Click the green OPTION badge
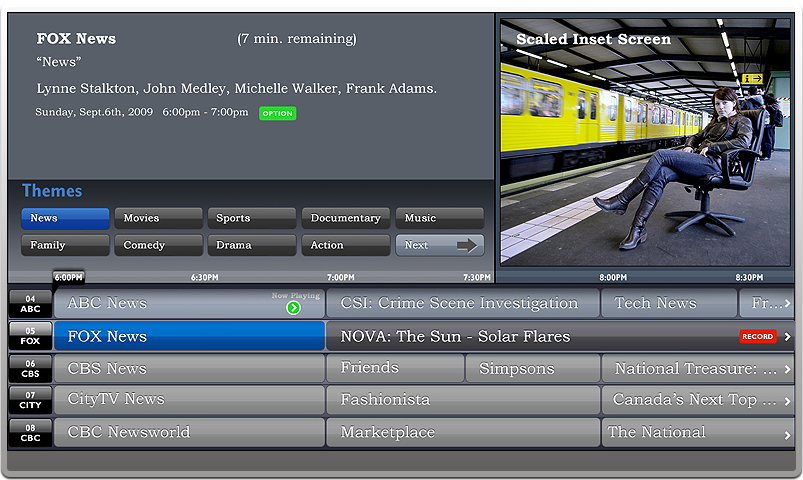803x480 pixels. click(x=278, y=113)
